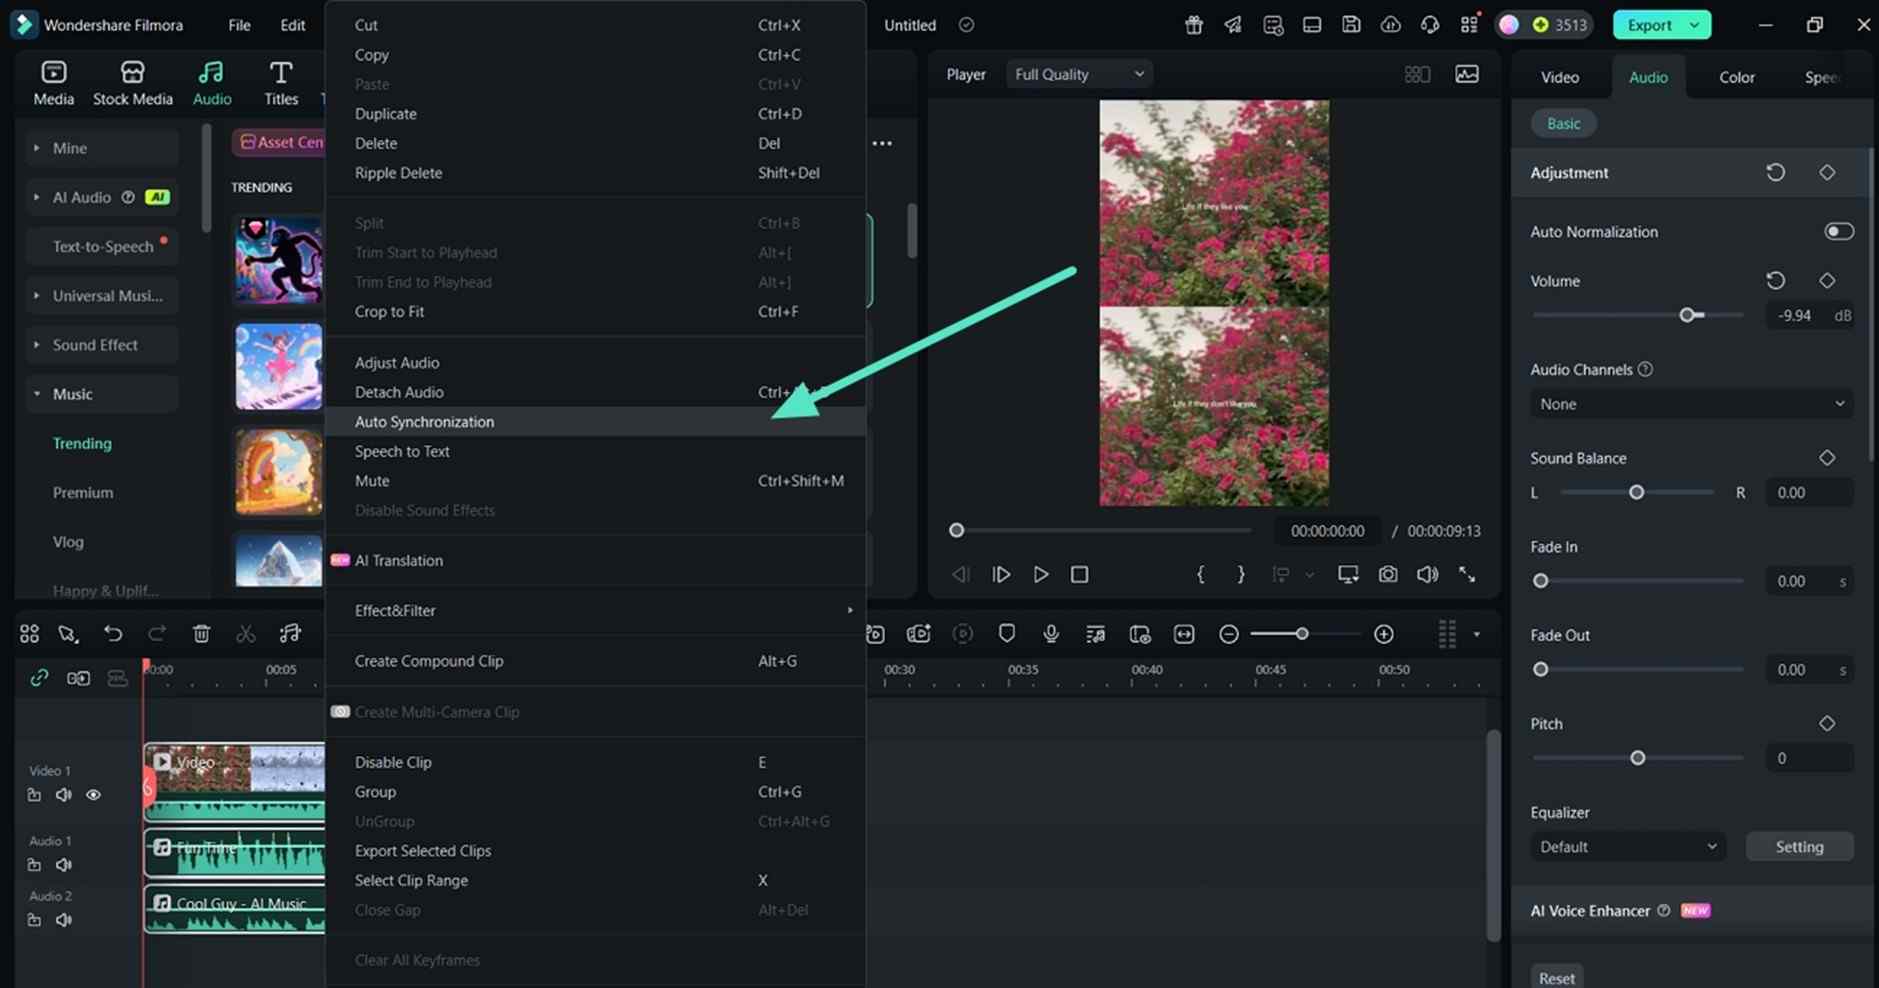This screenshot has height=988, width=1879.
Task: Click the Fade In value field
Action: coord(1809,581)
